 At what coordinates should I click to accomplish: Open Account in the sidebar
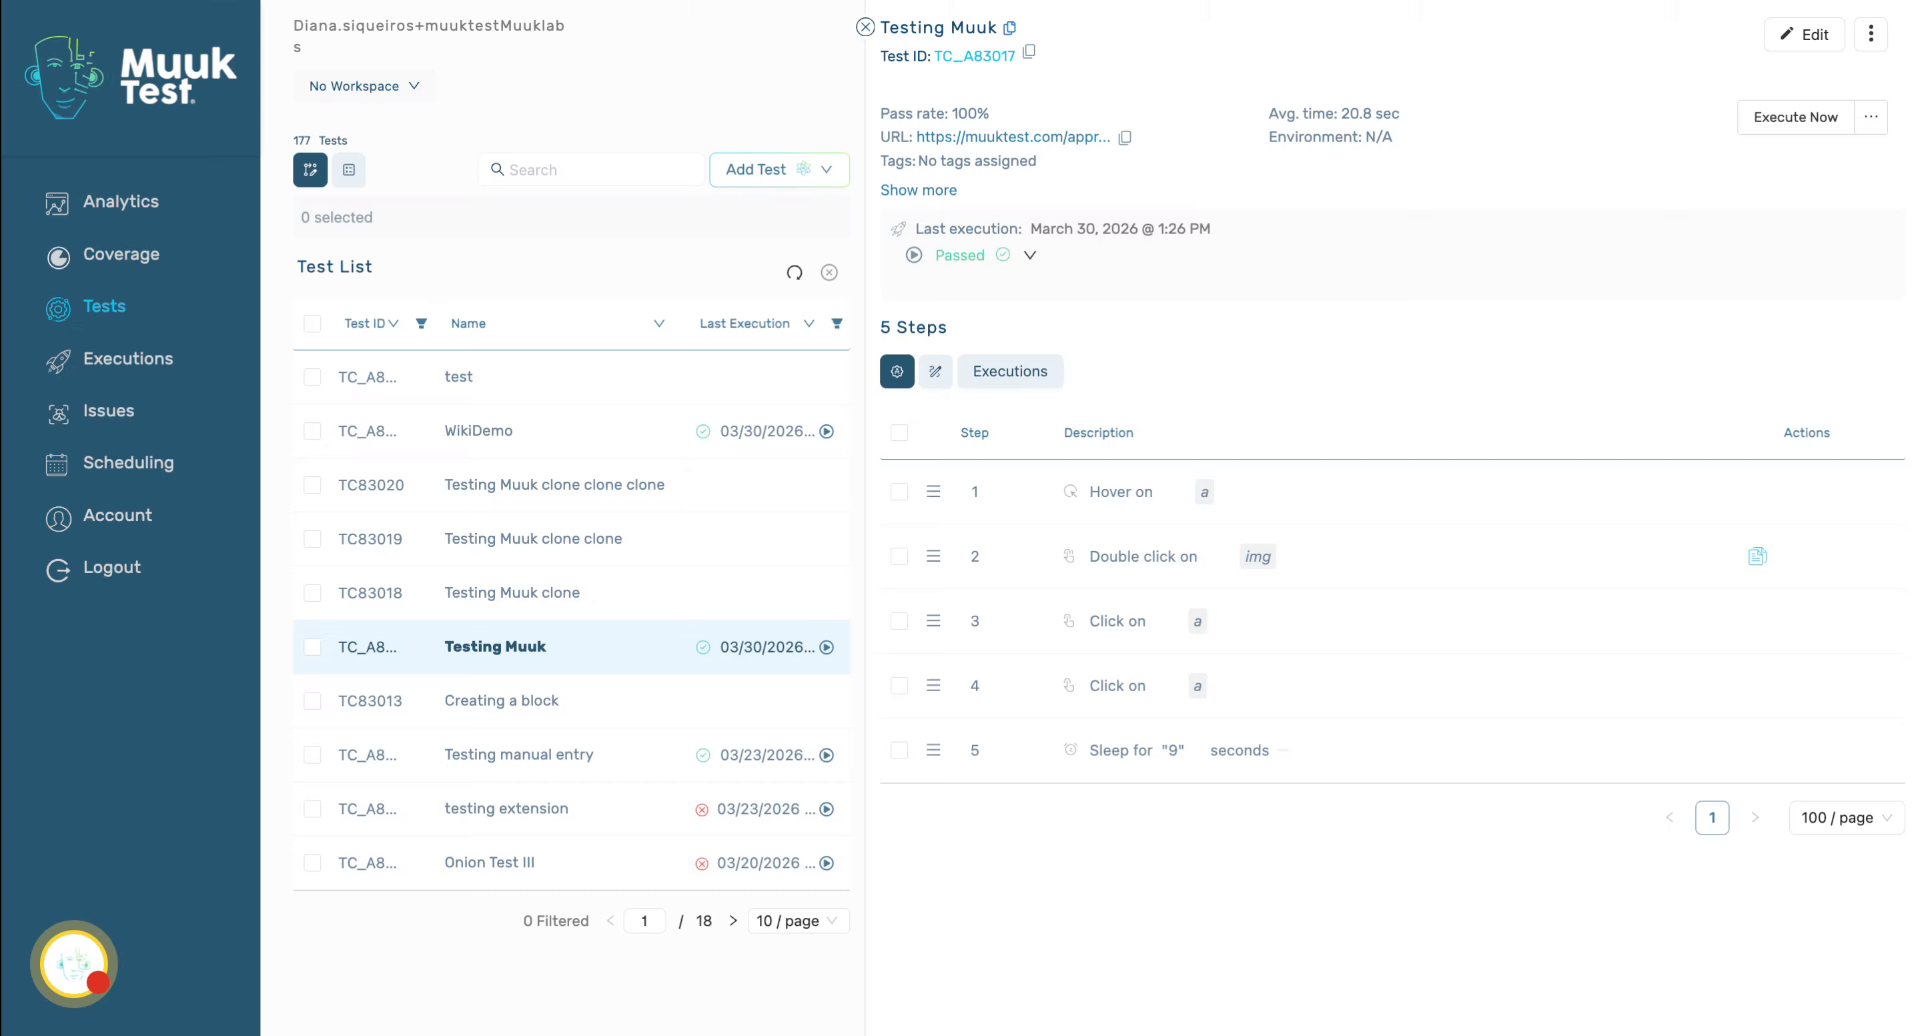point(99,516)
